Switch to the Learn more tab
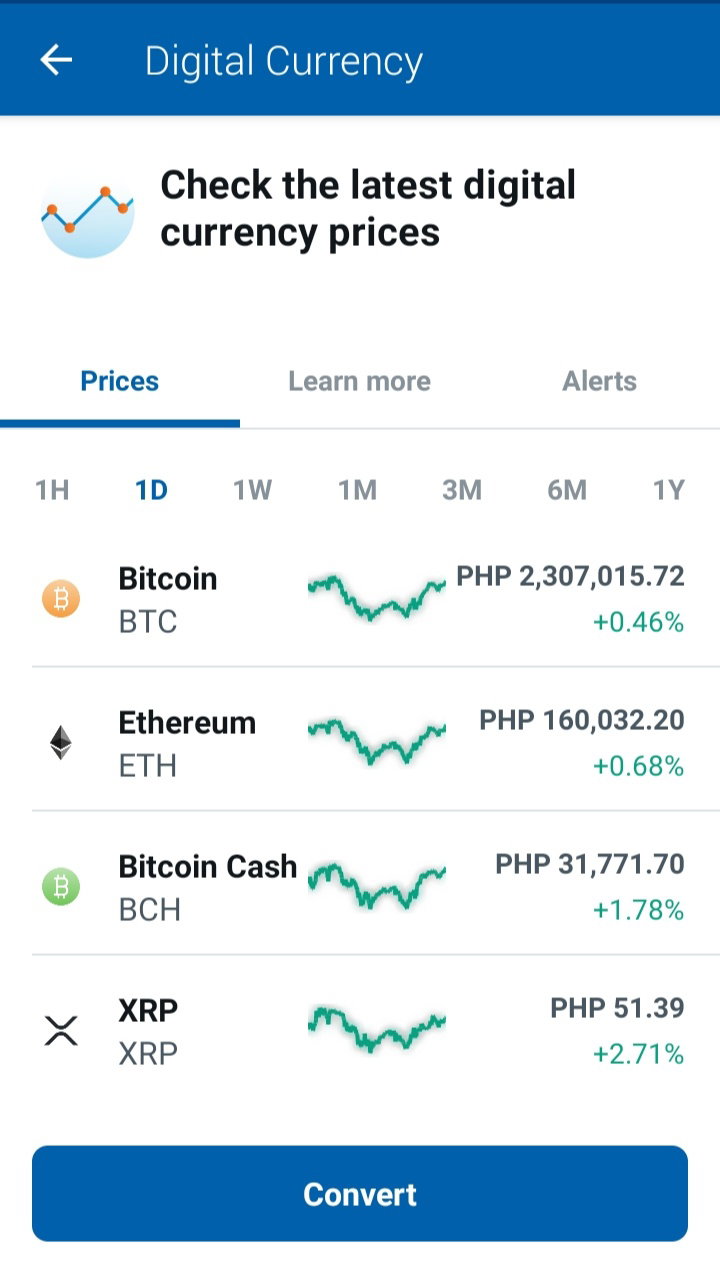720x1264 pixels. click(359, 381)
